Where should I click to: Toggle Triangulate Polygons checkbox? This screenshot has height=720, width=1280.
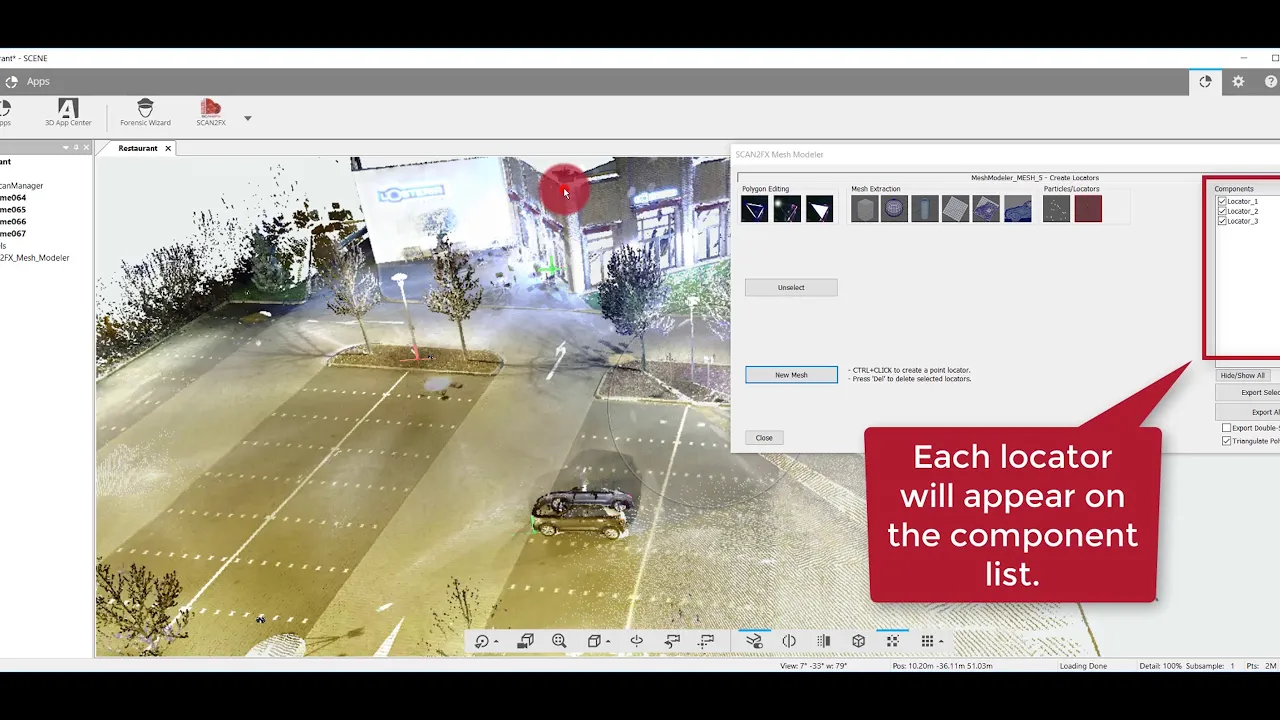(x=1227, y=441)
